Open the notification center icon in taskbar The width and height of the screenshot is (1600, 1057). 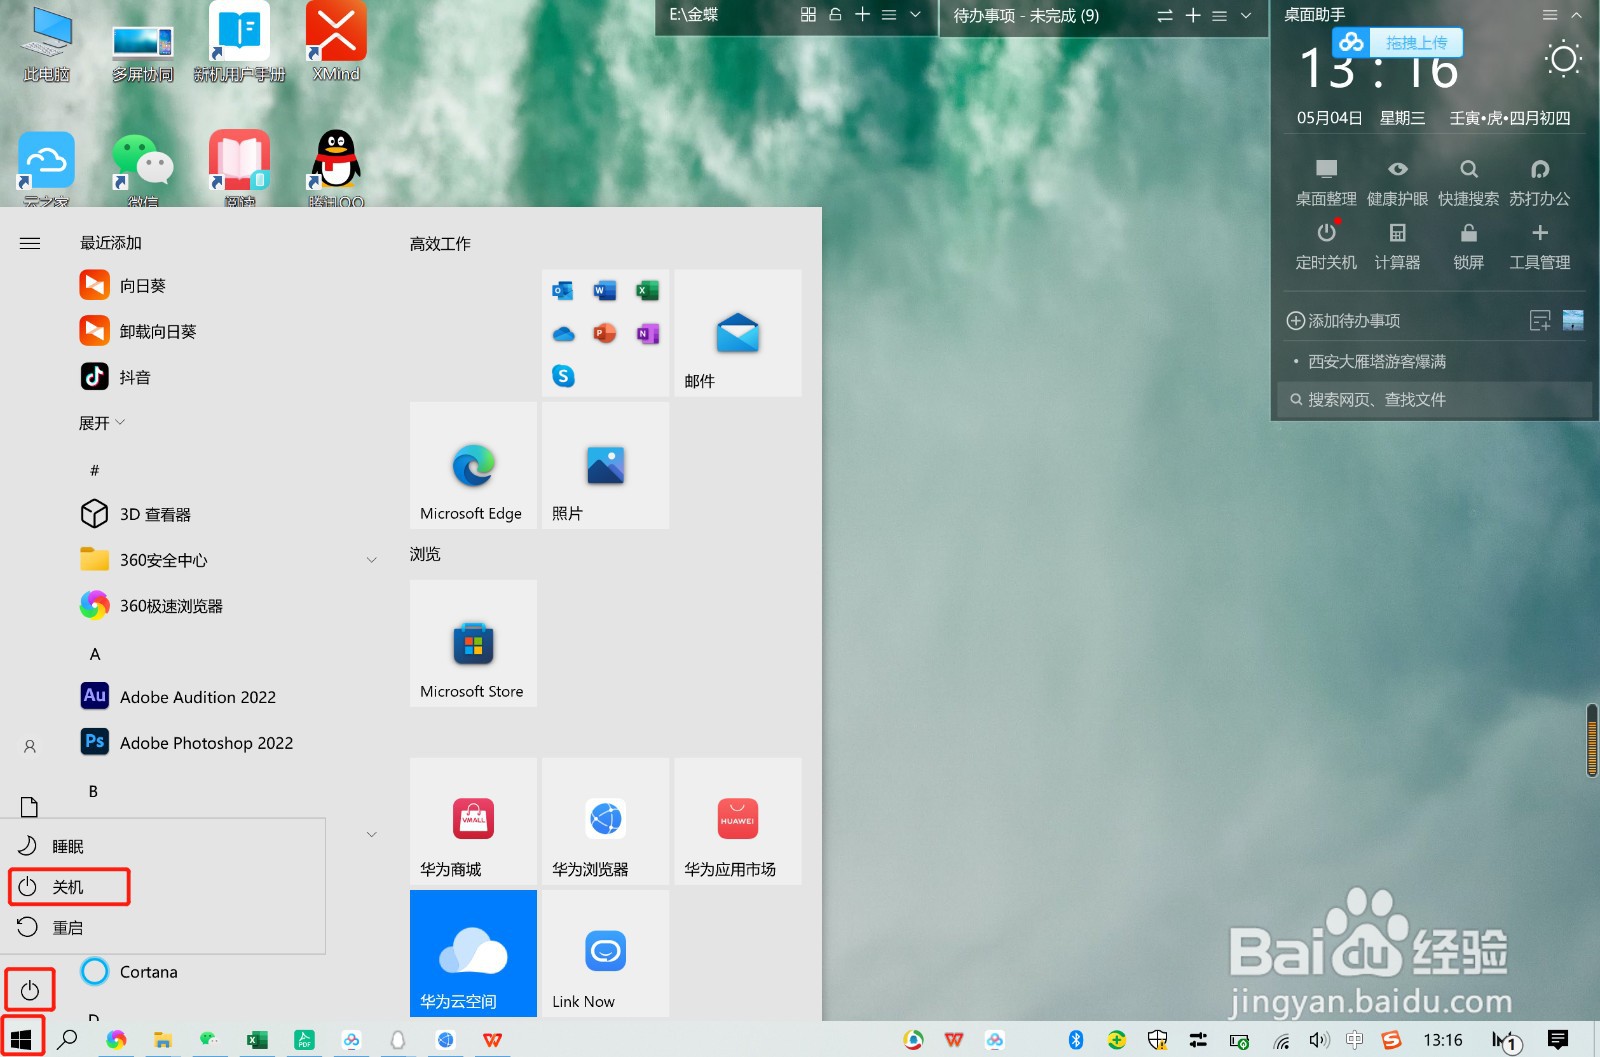tap(1557, 1040)
